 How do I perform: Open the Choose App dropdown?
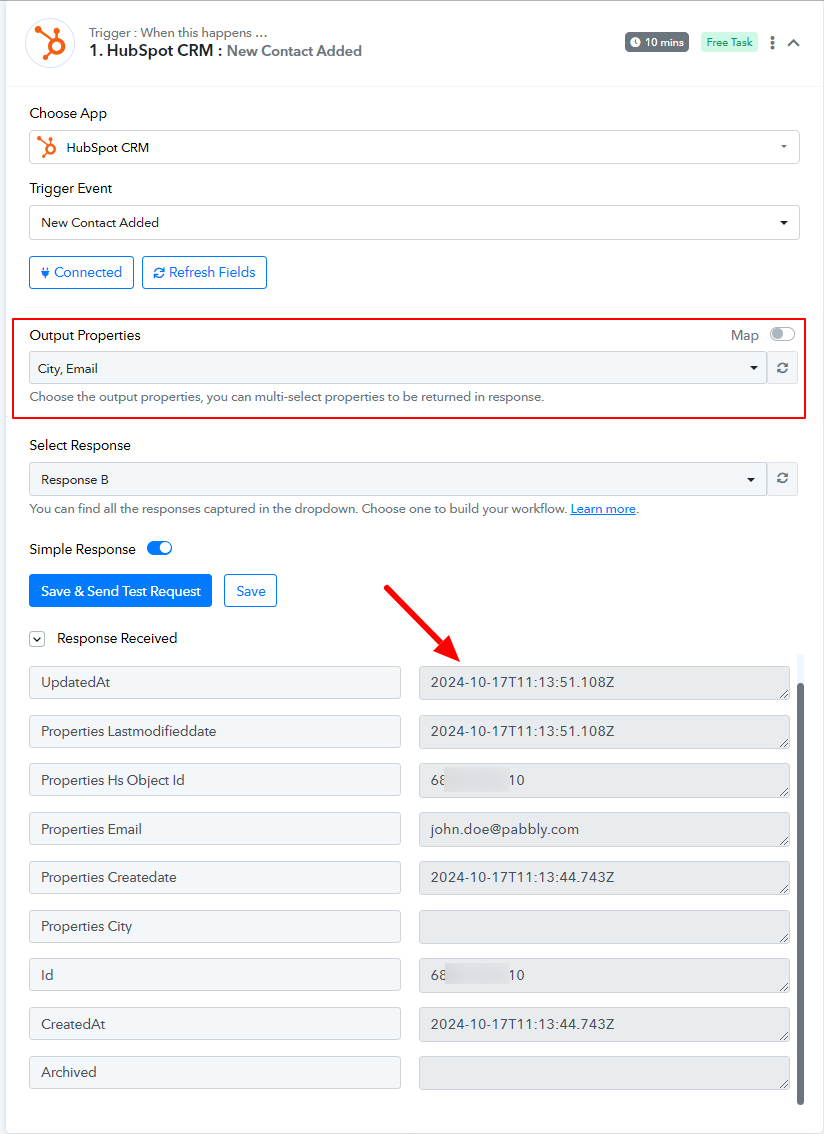pos(415,147)
